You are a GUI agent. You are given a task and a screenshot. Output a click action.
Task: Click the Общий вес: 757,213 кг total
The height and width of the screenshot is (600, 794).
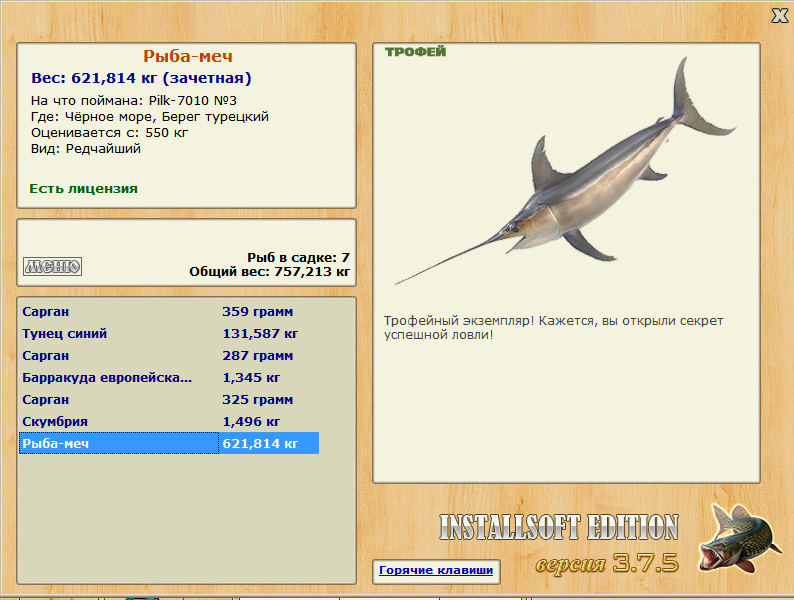(x=269, y=272)
